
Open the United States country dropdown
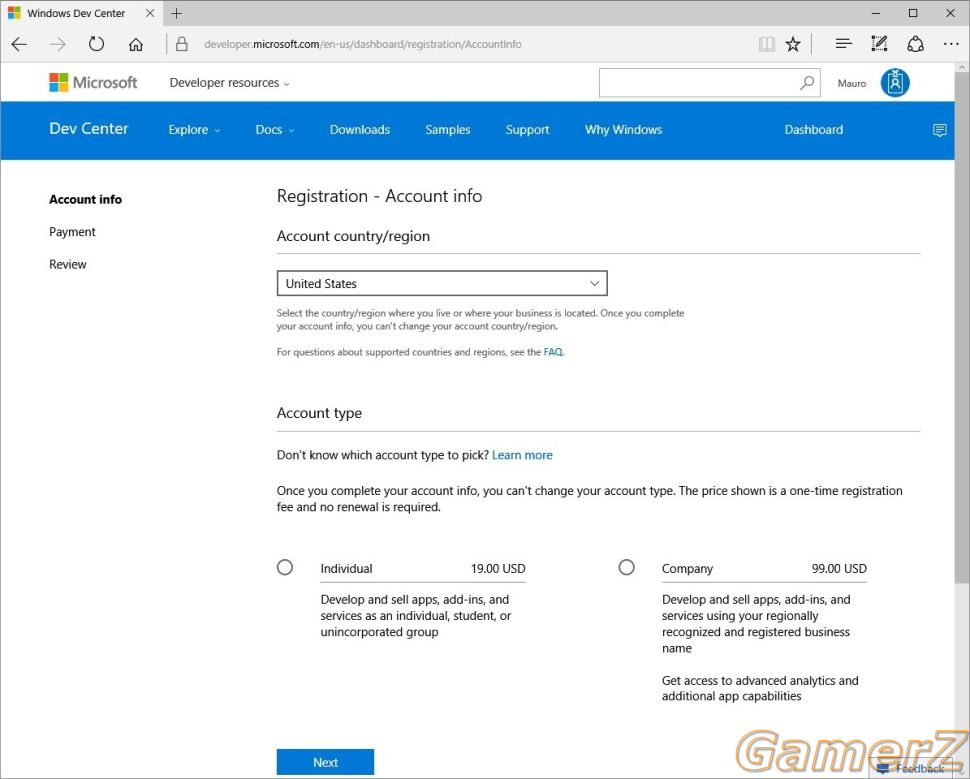tap(442, 283)
